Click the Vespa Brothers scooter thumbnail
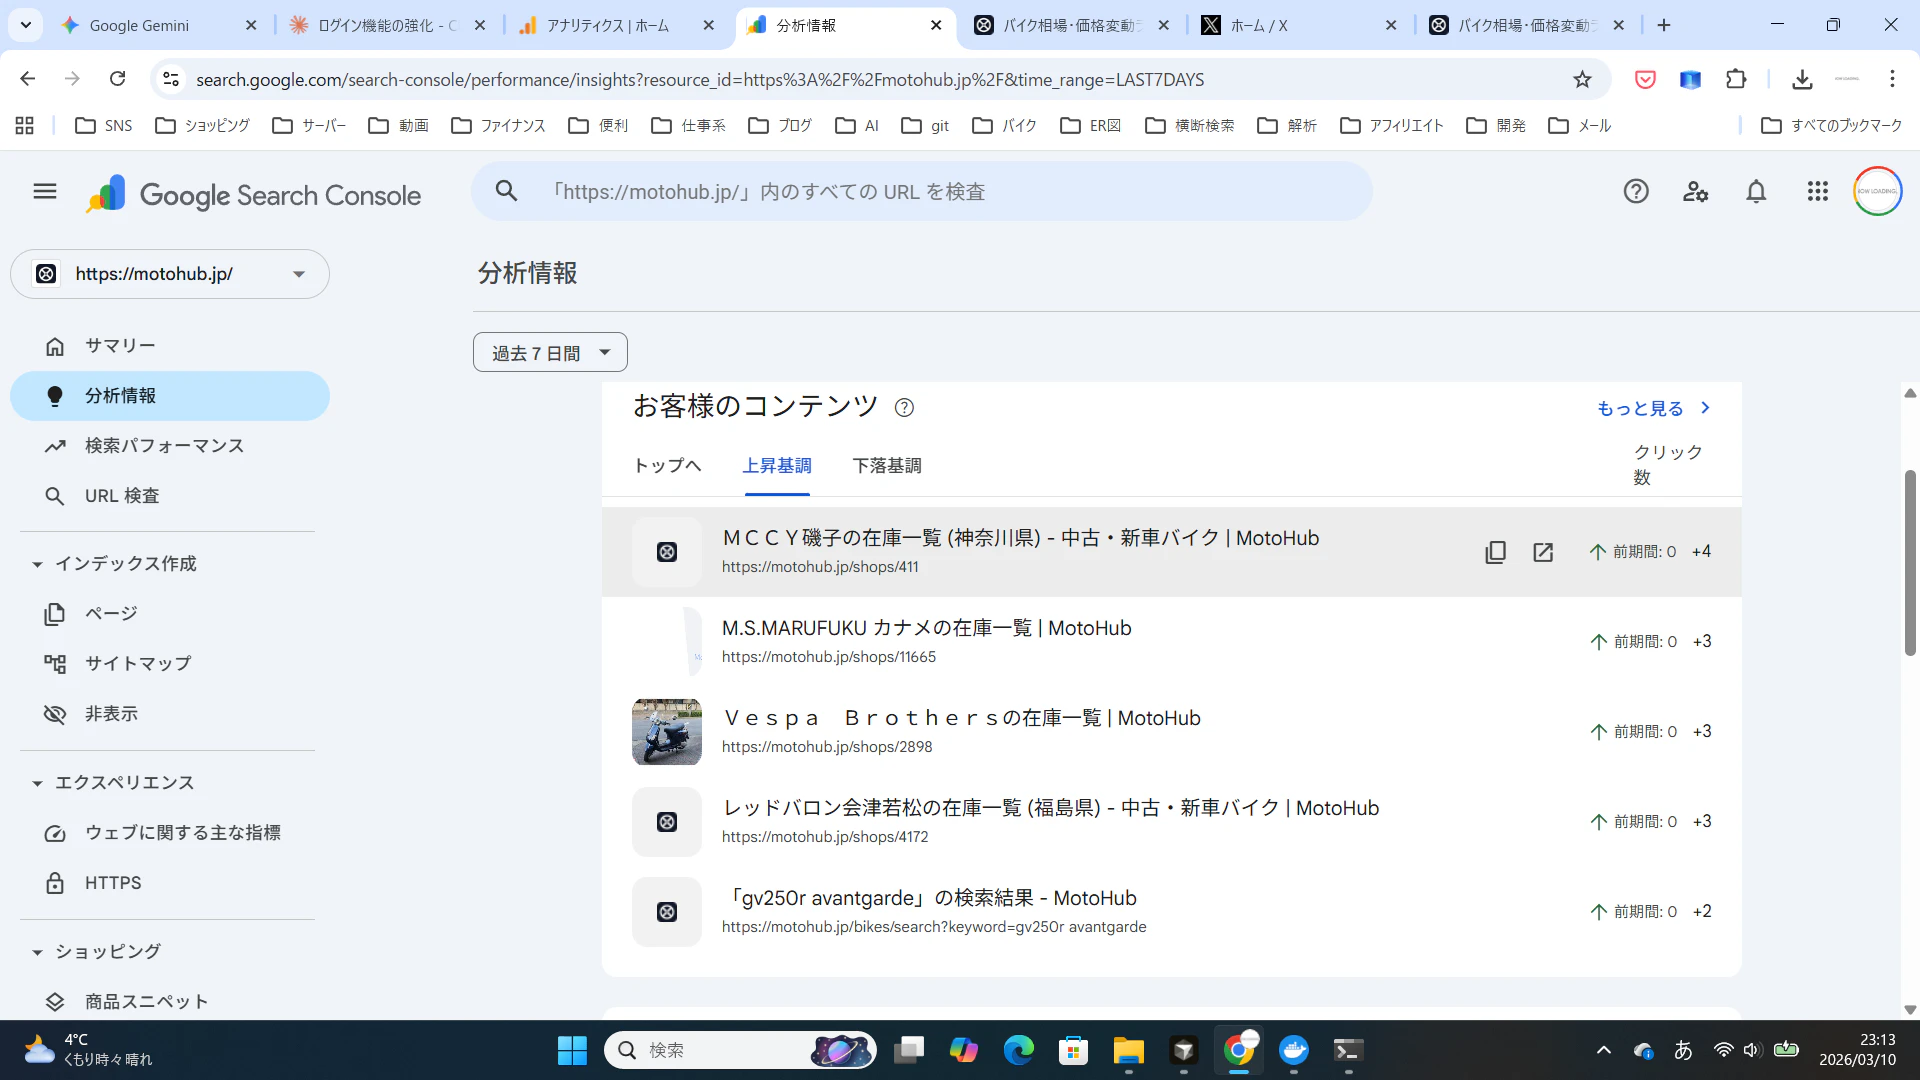The width and height of the screenshot is (1920, 1080). tap(667, 732)
